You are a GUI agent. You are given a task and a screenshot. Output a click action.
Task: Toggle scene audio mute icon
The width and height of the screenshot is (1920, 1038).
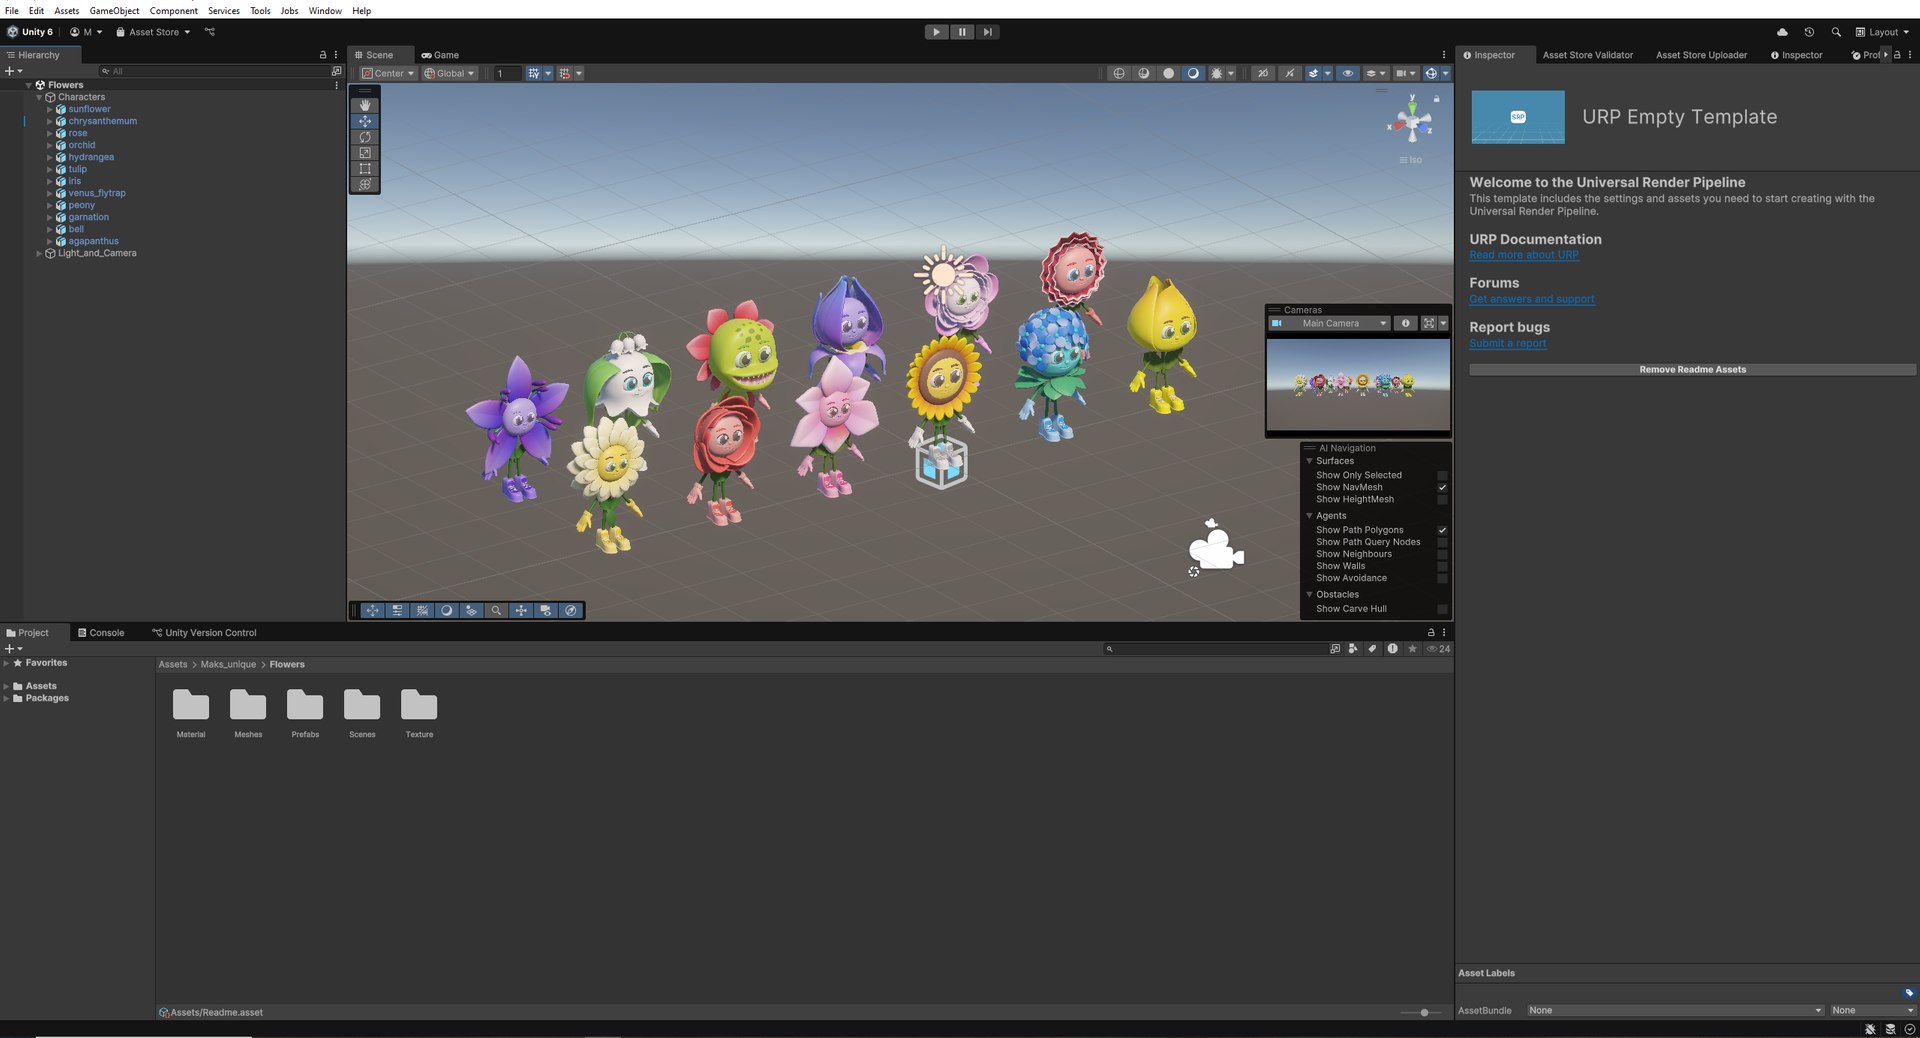(1289, 73)
